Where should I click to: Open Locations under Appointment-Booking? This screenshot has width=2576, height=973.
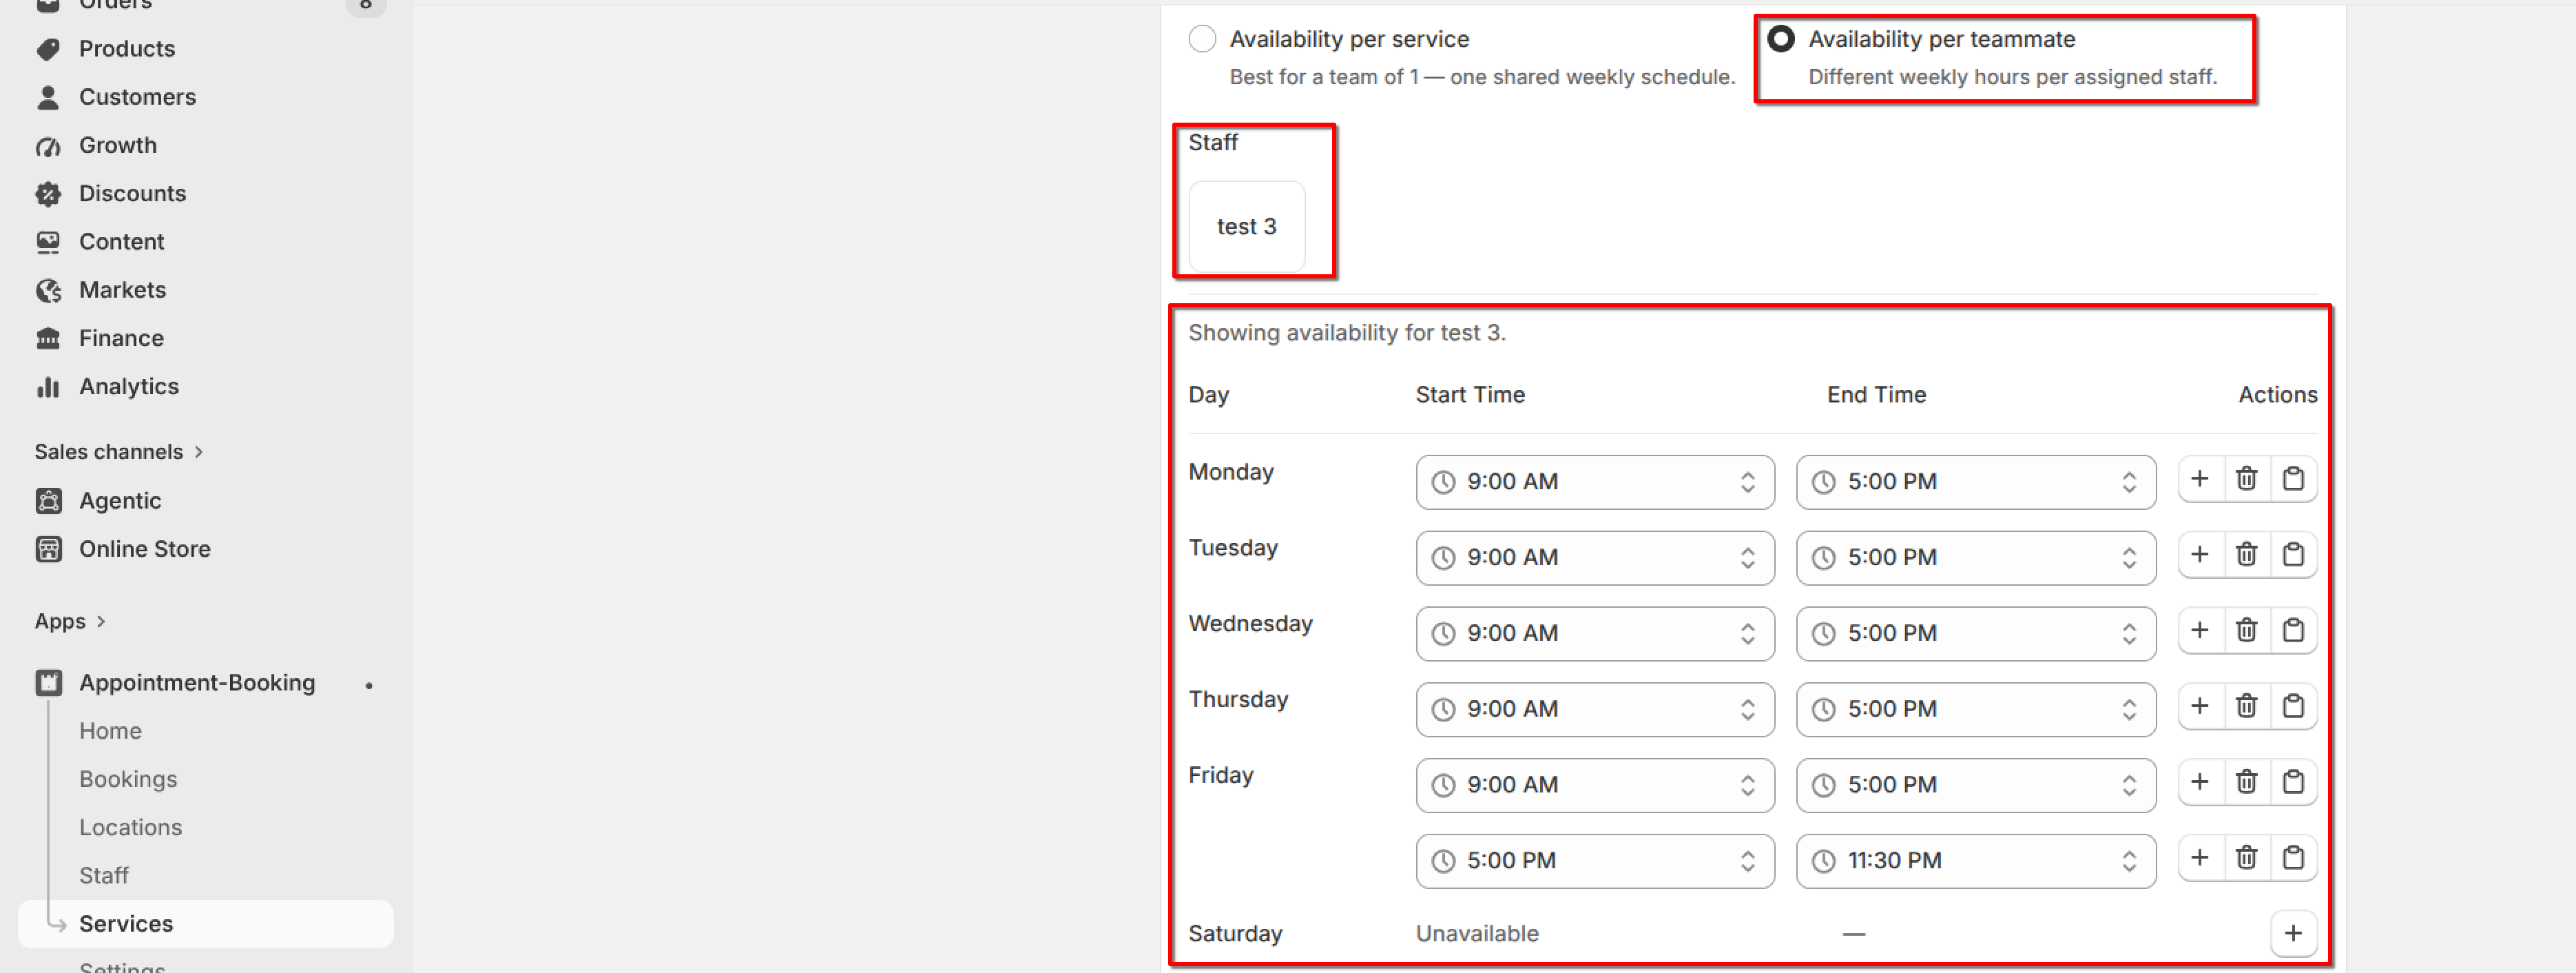pos(130,828)
